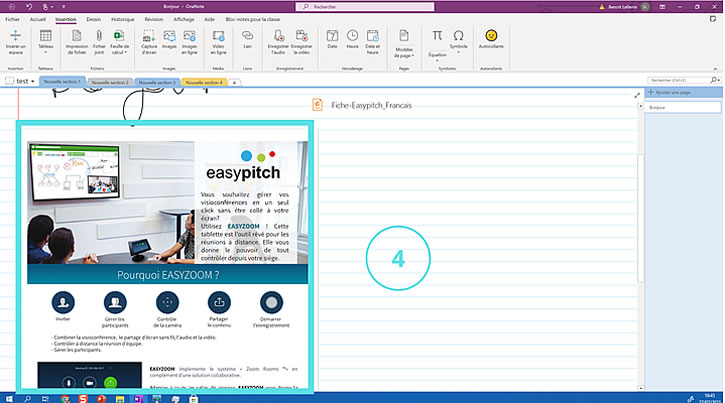The height and width of the screenshot is (403, 725).
Task: Add a new section with plus tab
Action: tap(234, 83)
